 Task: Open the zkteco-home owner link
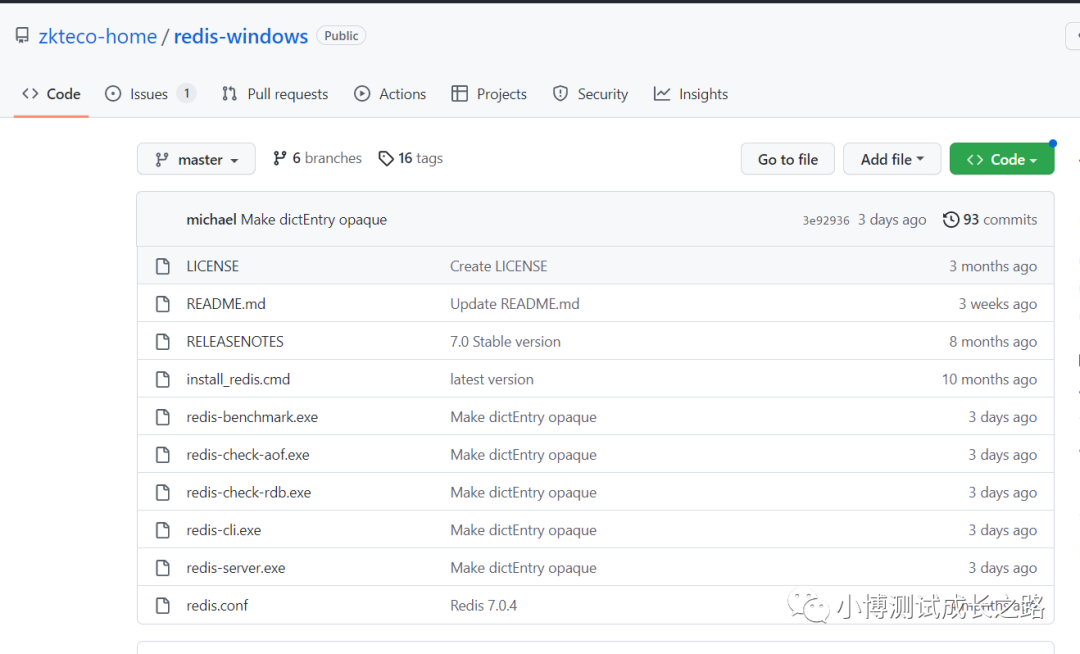(98, 36)
